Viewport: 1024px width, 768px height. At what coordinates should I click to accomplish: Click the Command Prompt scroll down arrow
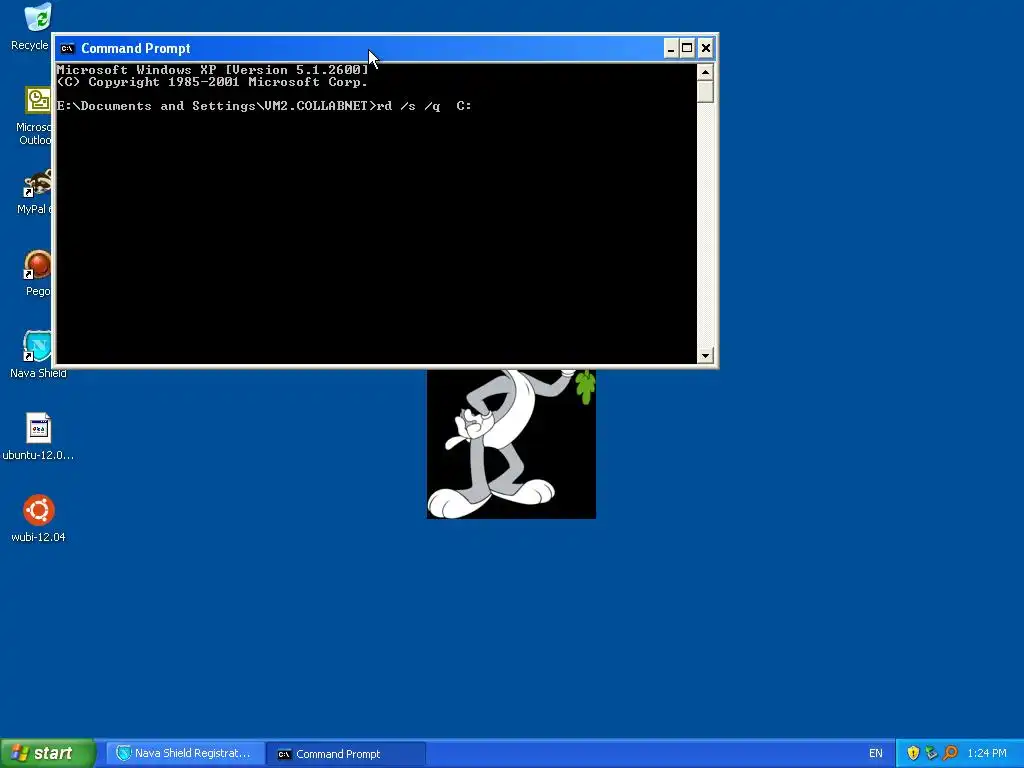(705, 356)
